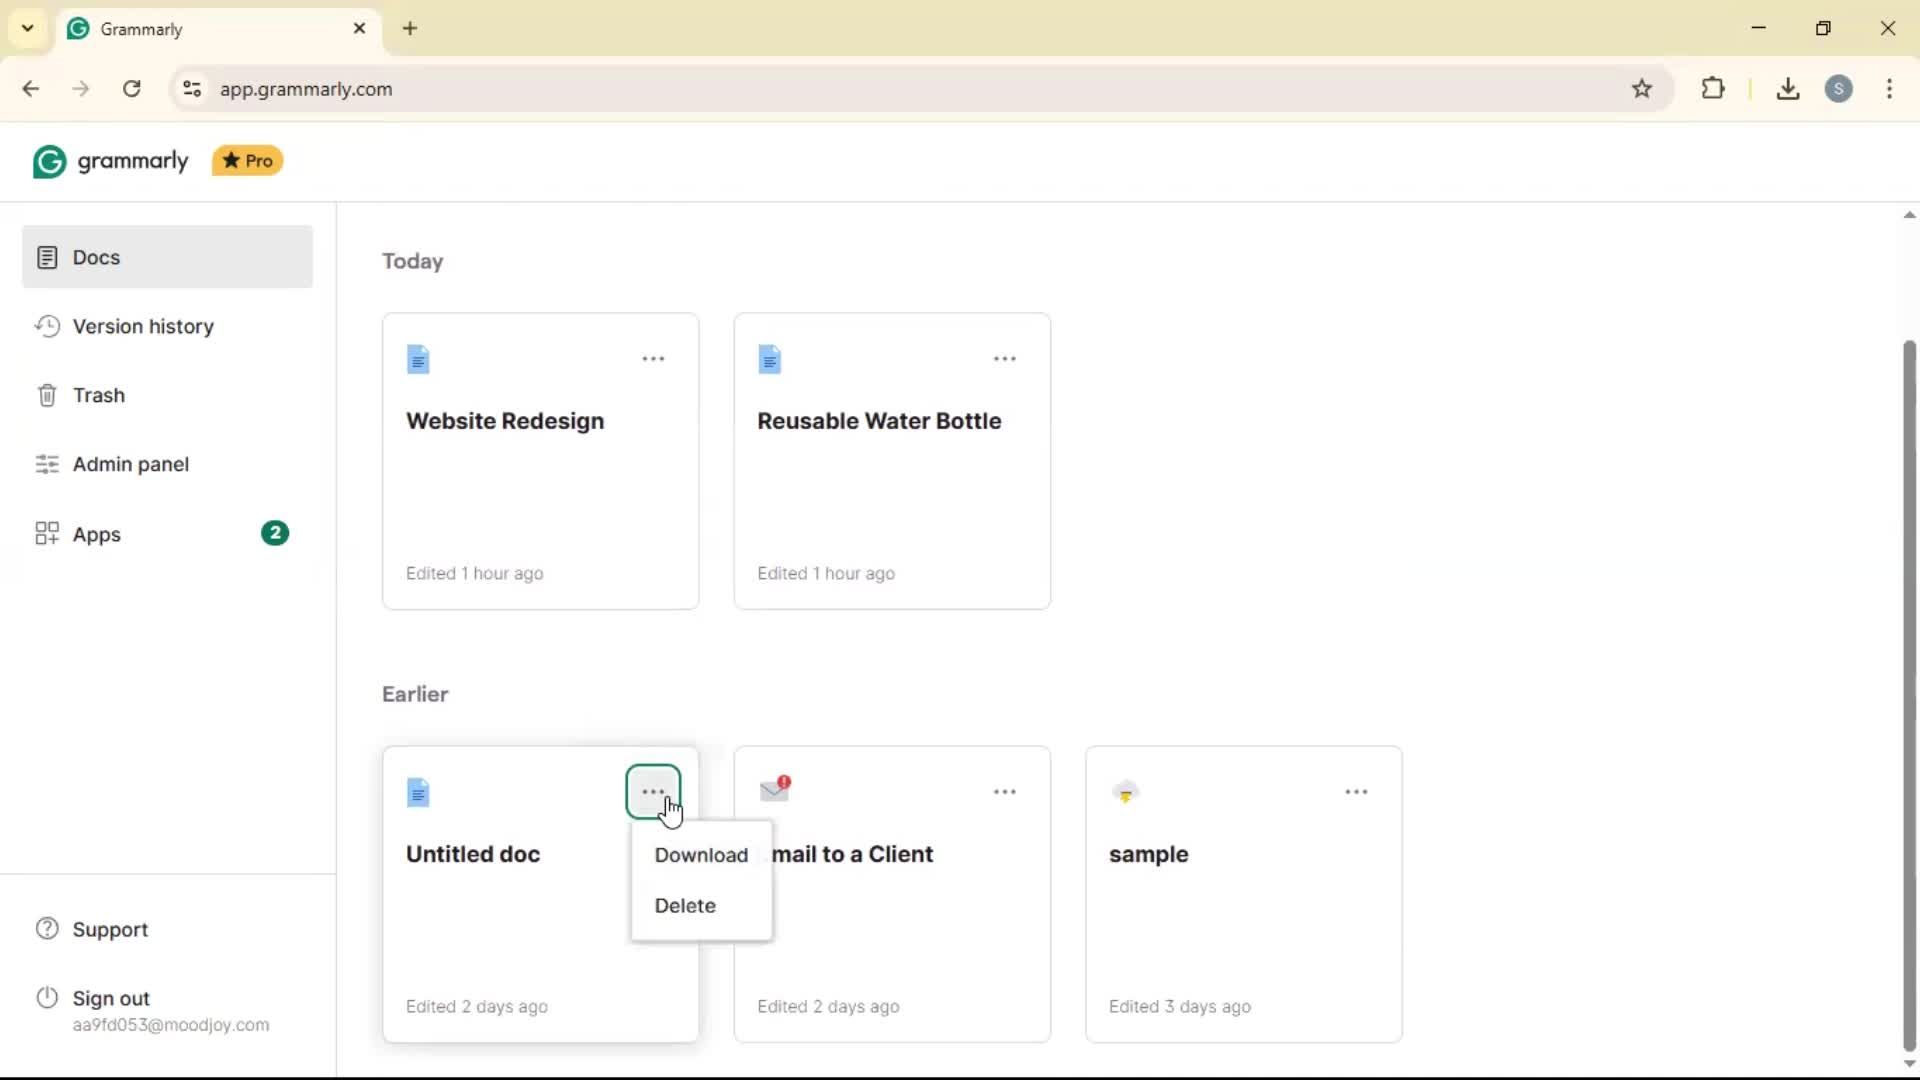Click the 'Edited 2 days ago' text on Untitled doc
This screenshot has width=1920, height=1080.
point(477,1007)
